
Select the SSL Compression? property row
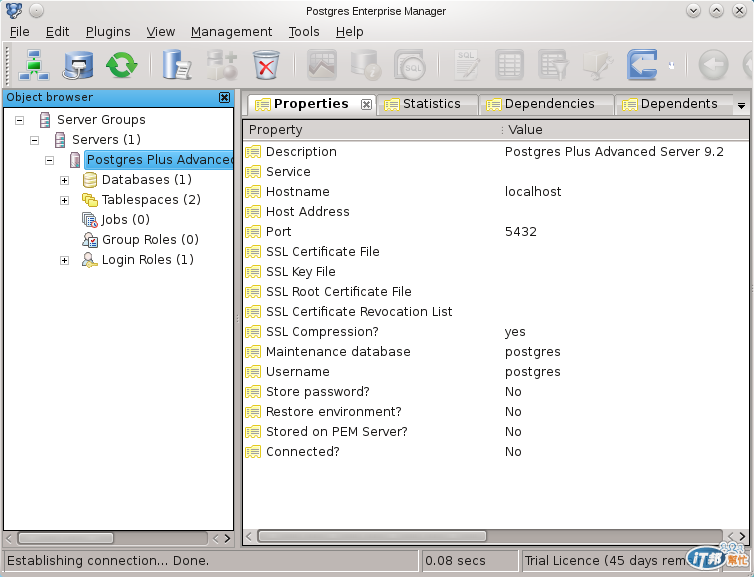pyautogui.click(x=495, y=332)
